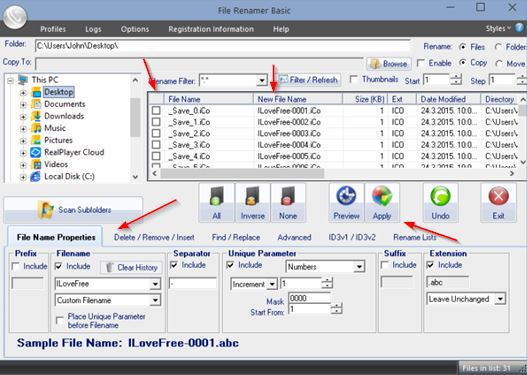Exit the application with Exit button
Screen dimensions: 527x375
(x=498, y=203)
